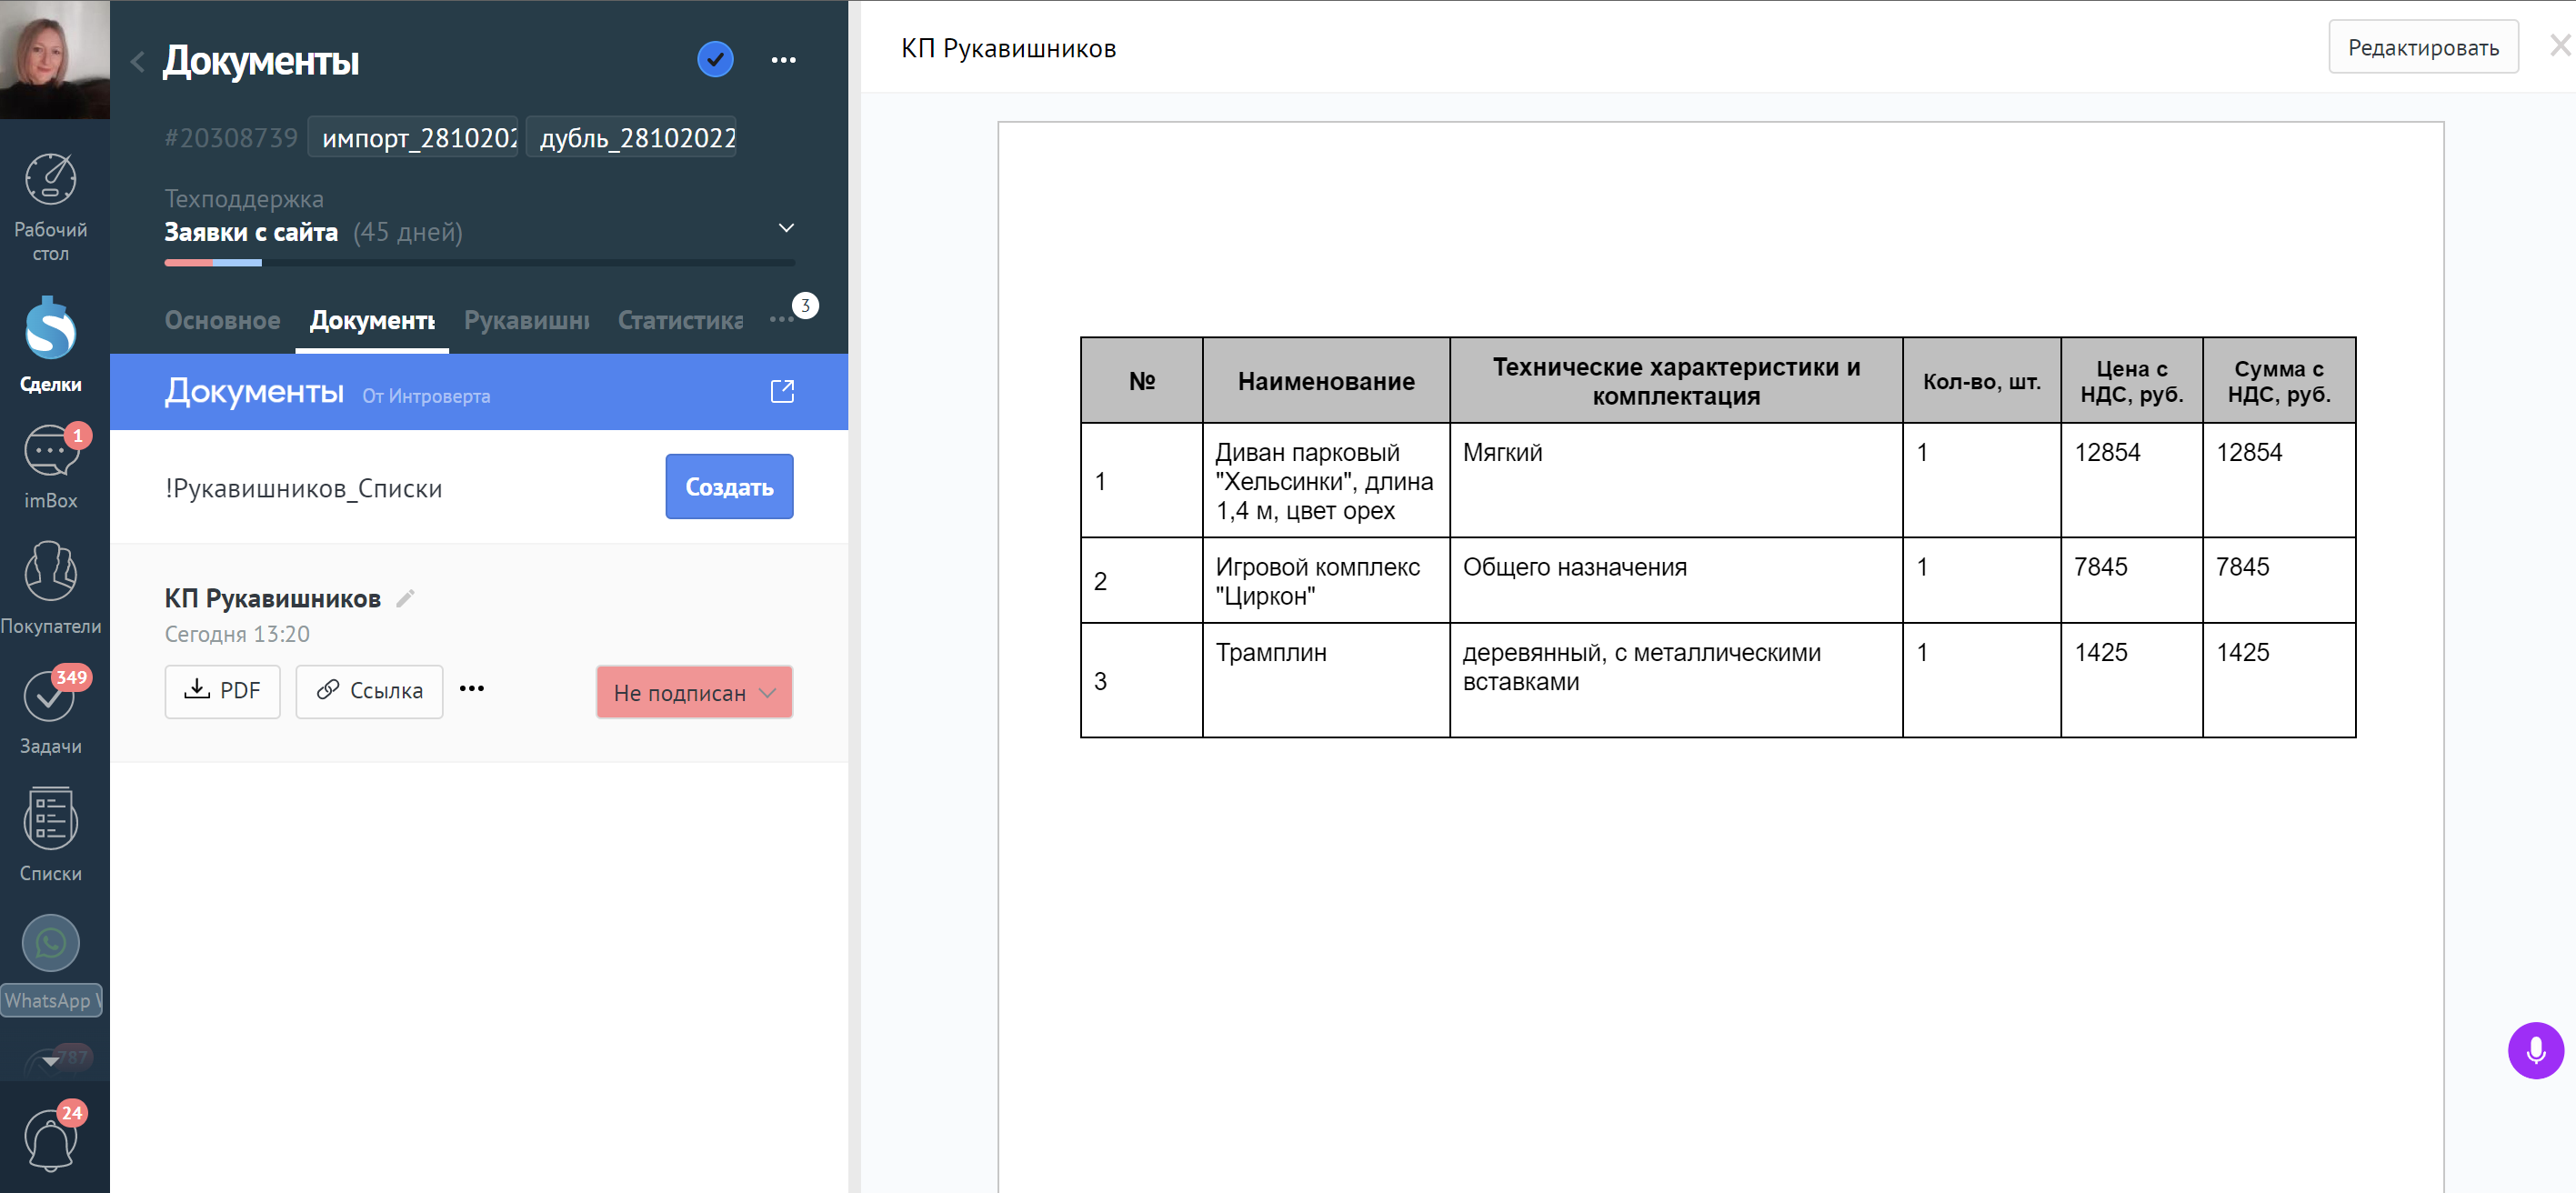2576x1193 pixels.
Task: Switch to Статистика tab
Action: tap(680, 320)
